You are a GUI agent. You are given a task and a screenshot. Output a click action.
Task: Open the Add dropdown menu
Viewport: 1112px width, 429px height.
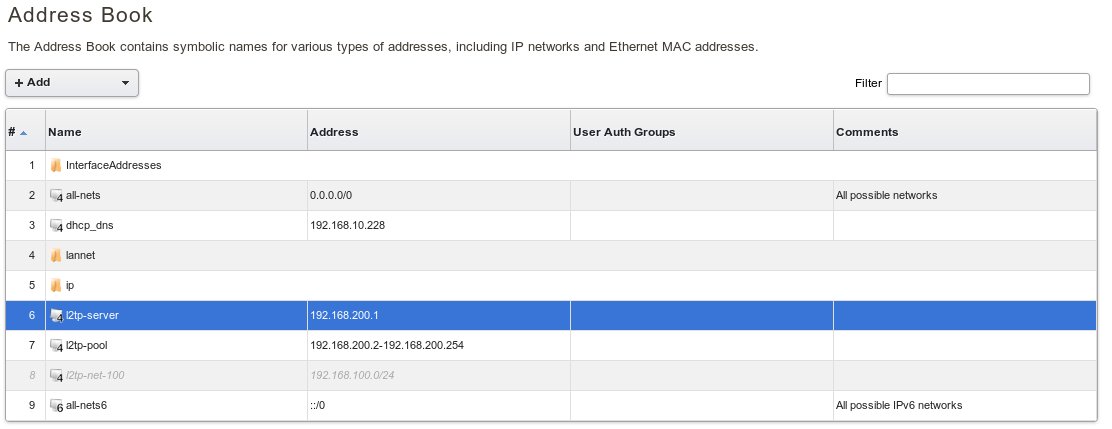[72, 83]
